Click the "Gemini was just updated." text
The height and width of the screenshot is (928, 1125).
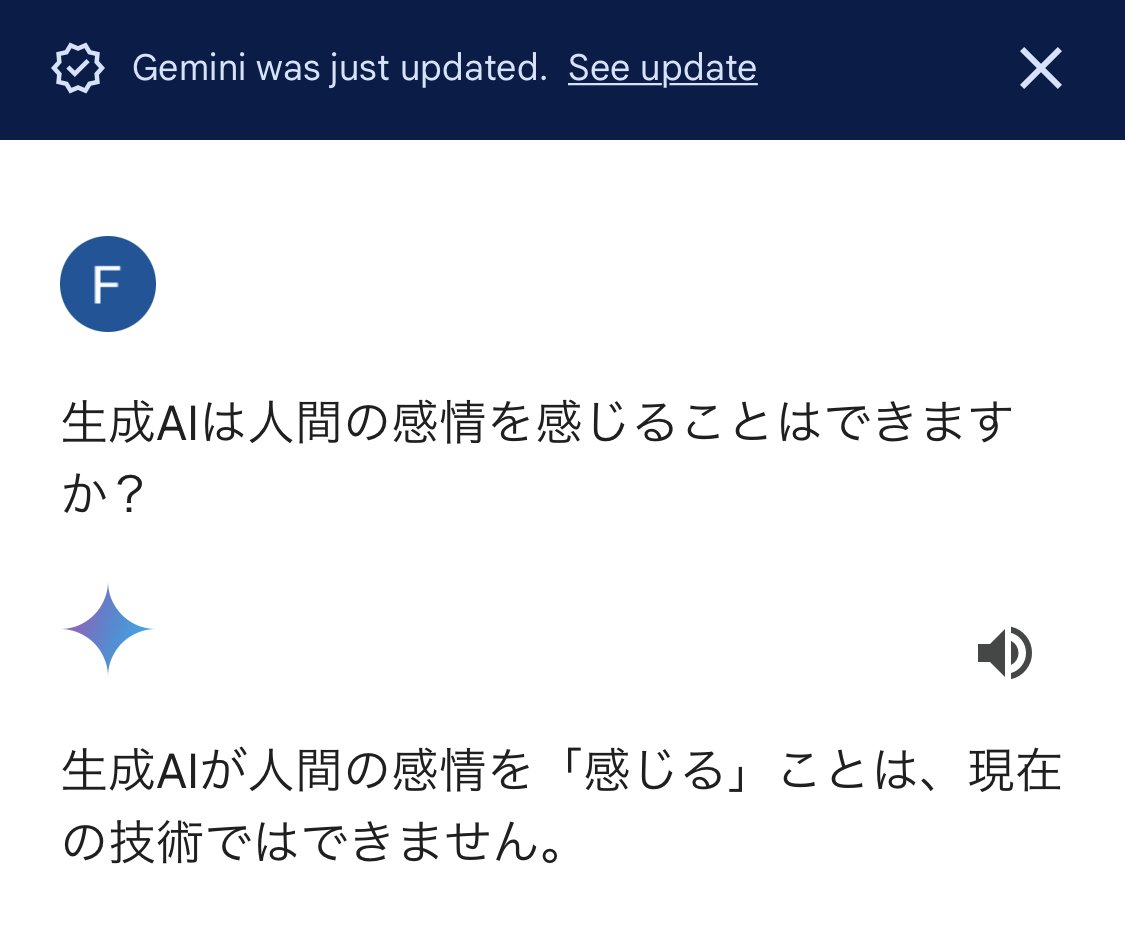[339, 68]
